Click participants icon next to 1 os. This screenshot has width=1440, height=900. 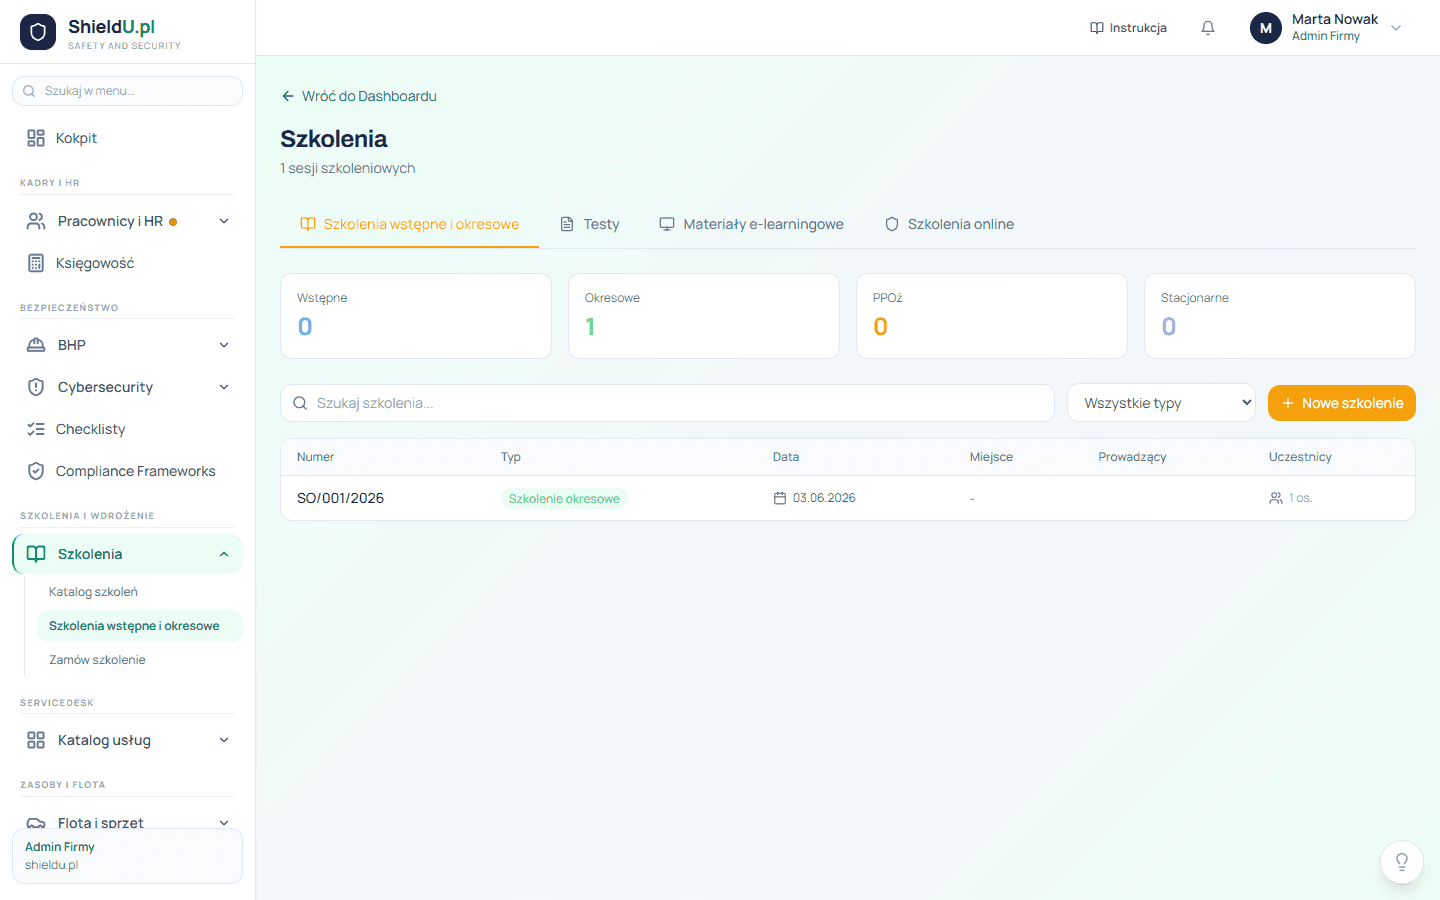(1276, 498)
